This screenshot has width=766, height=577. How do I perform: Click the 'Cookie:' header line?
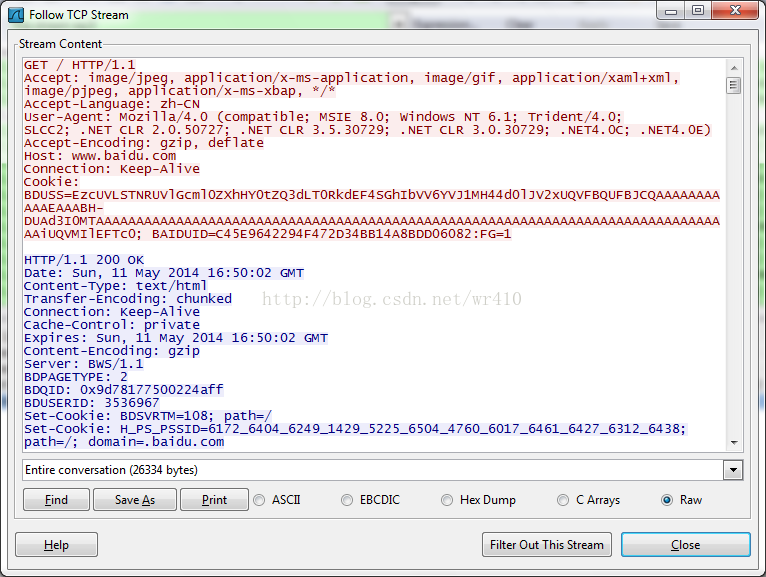[51, 182]
